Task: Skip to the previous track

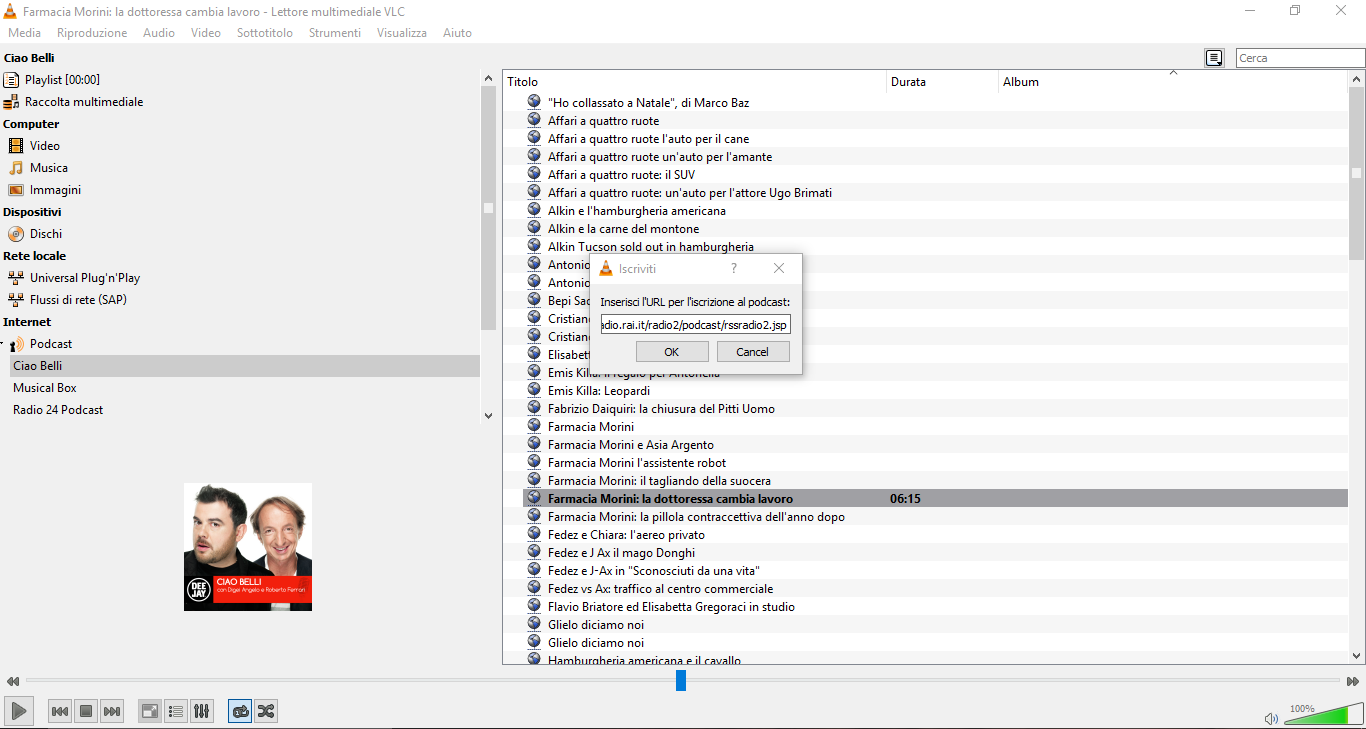Action: tap(60, 711)
